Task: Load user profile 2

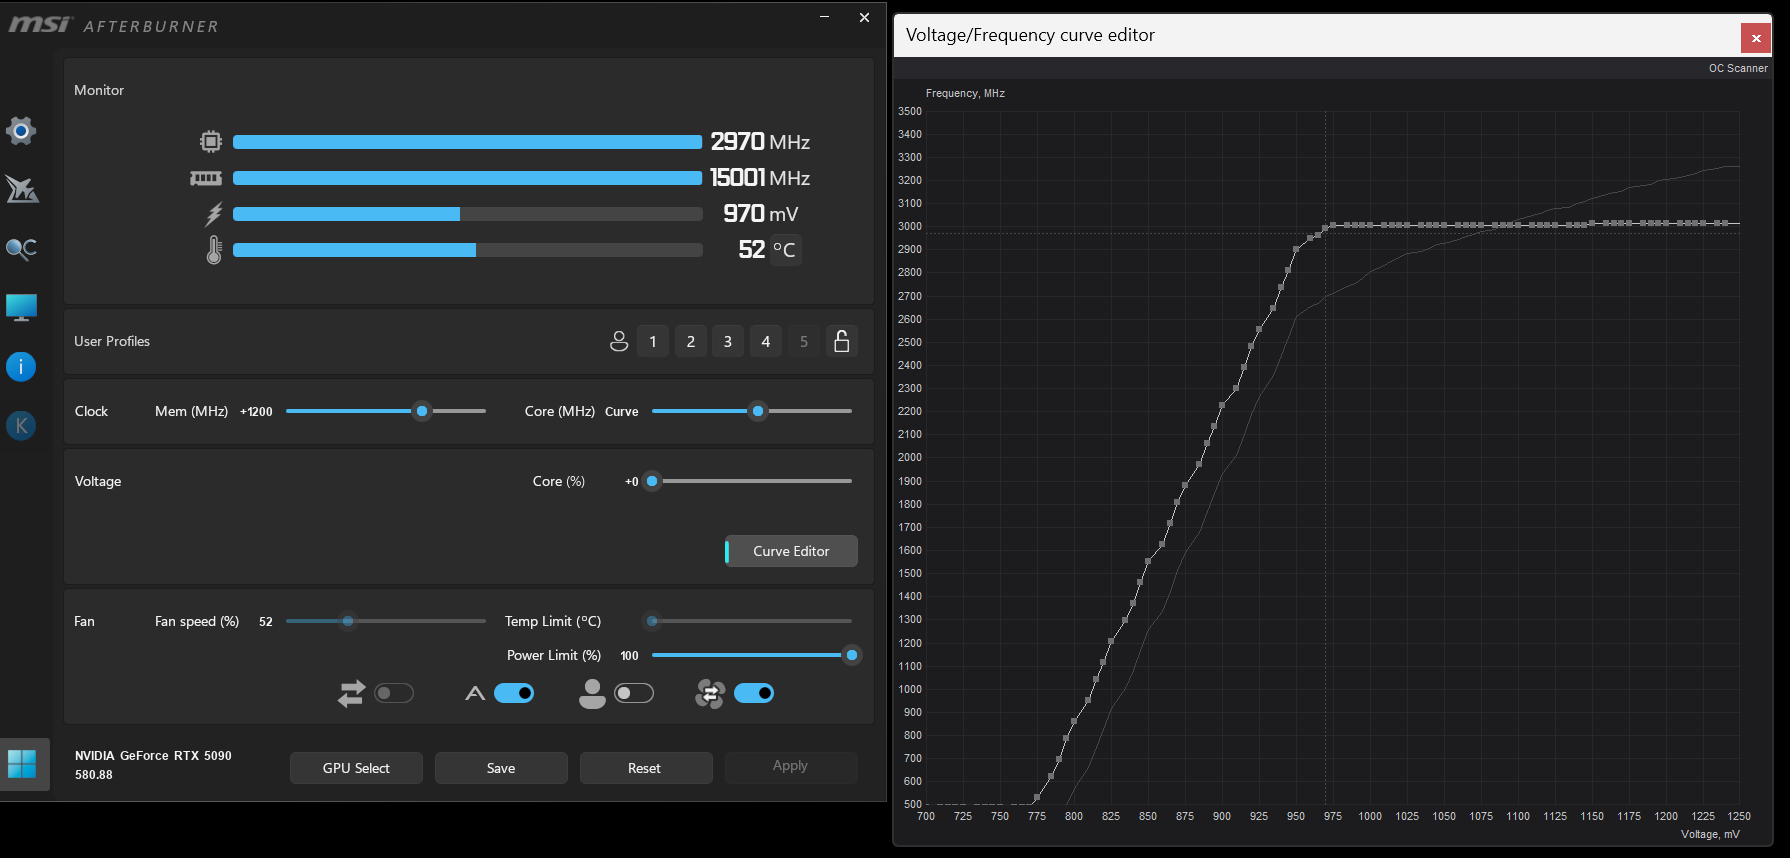Action: 691,341
